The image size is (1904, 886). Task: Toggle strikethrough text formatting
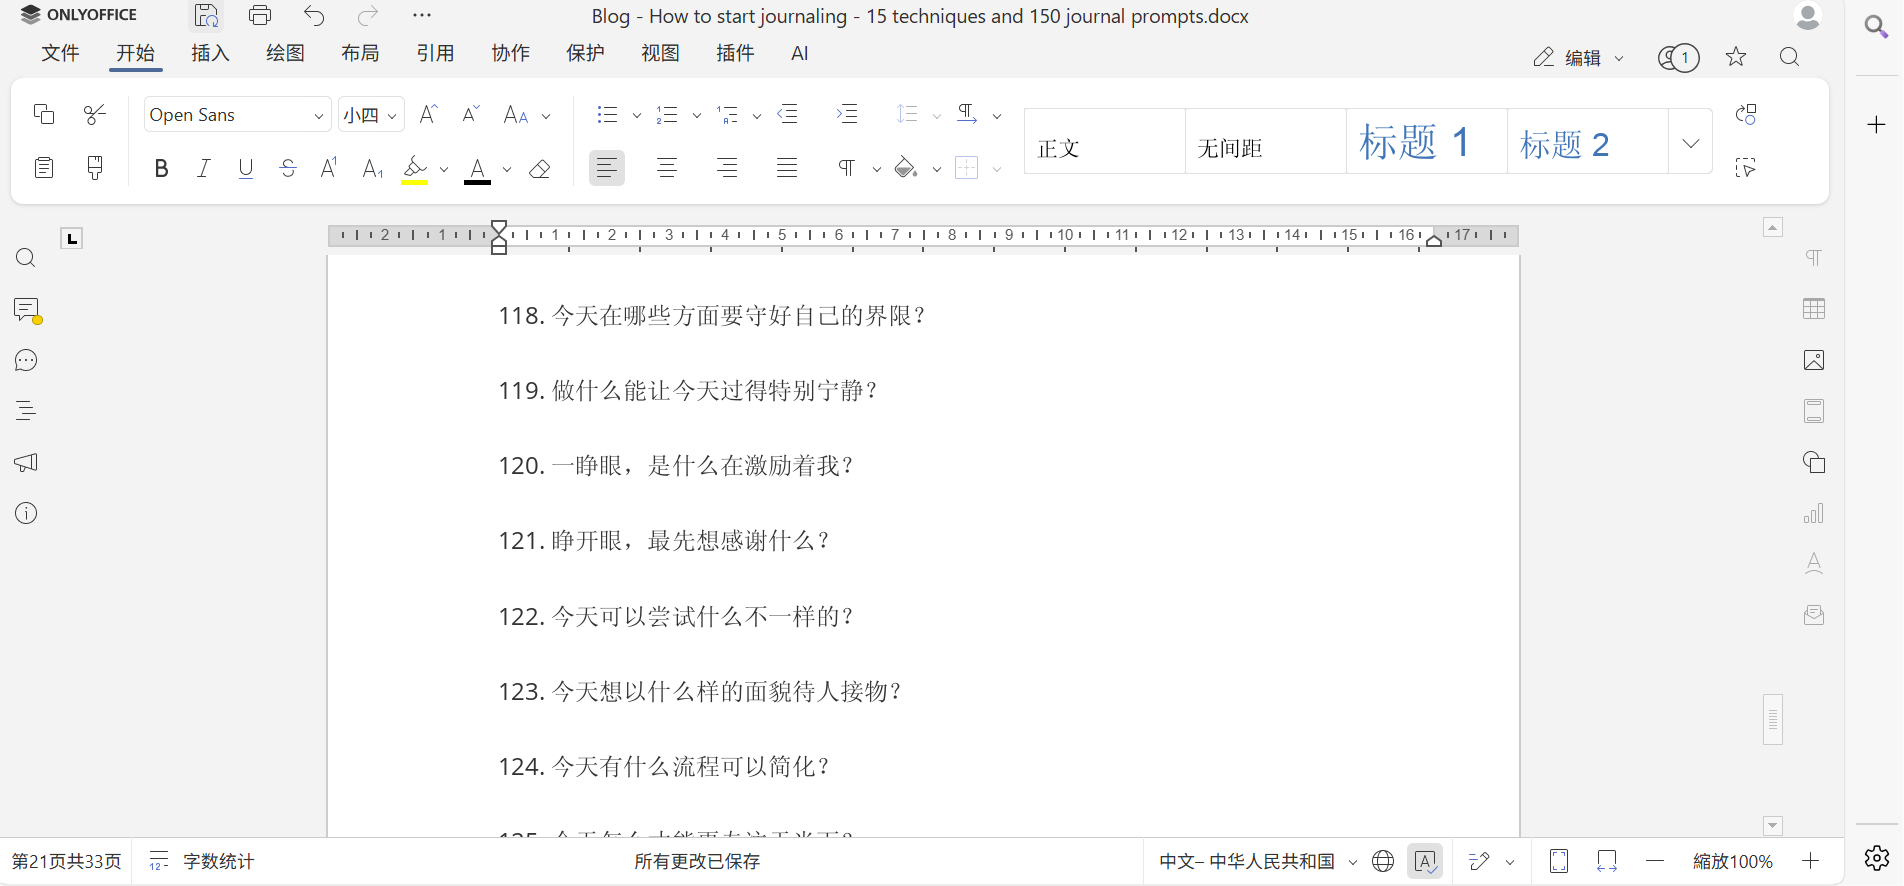click(288, 169)
